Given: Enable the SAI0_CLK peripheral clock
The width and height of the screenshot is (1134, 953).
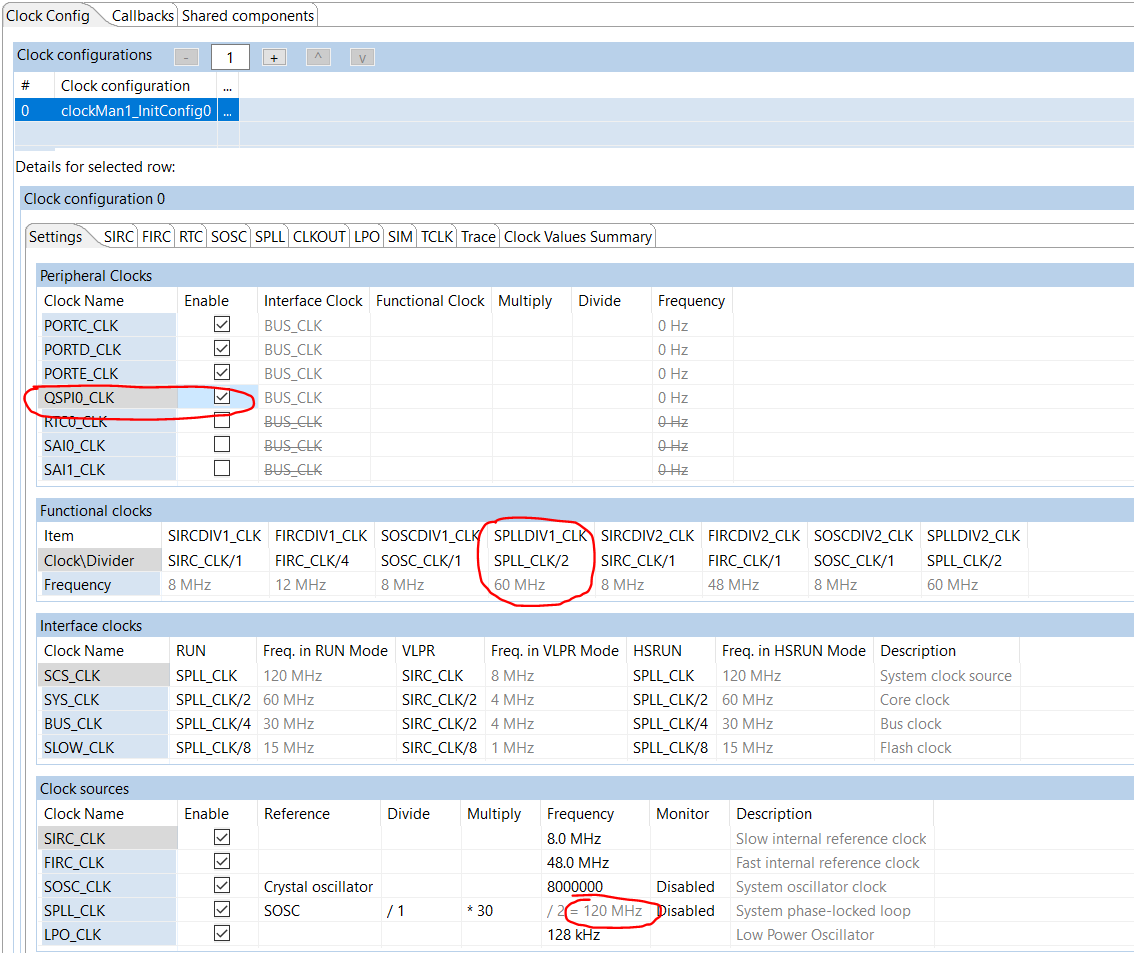Looking at the screenshot, I should click(x=221, y=445).
